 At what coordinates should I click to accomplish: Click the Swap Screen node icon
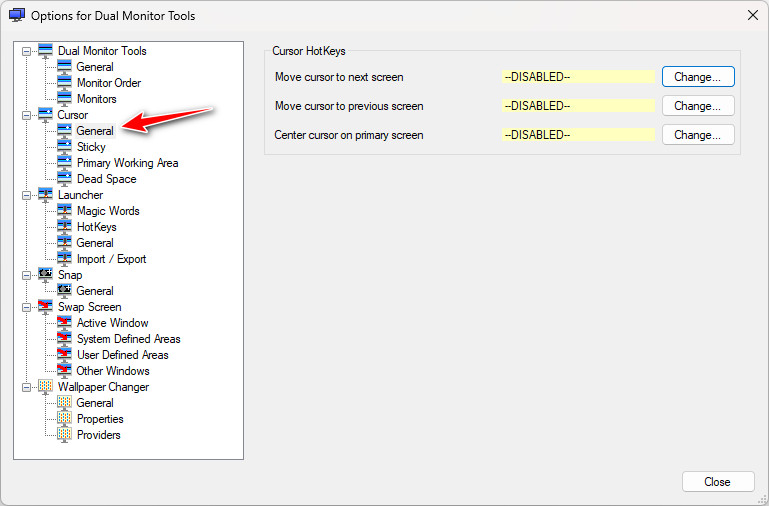pyautogui.click(x=45, y=307)
